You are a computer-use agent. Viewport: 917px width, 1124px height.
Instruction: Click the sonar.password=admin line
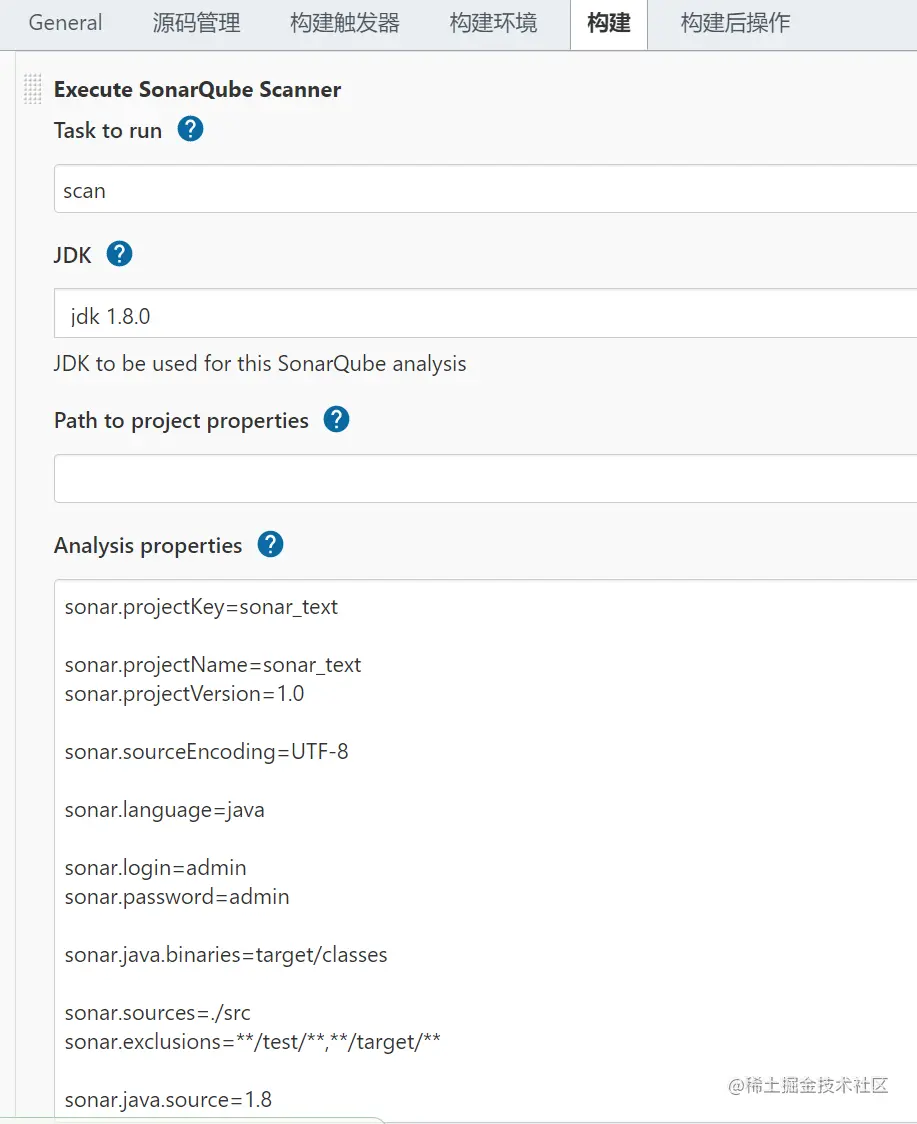pyautogui.click(x=177, y=897)
